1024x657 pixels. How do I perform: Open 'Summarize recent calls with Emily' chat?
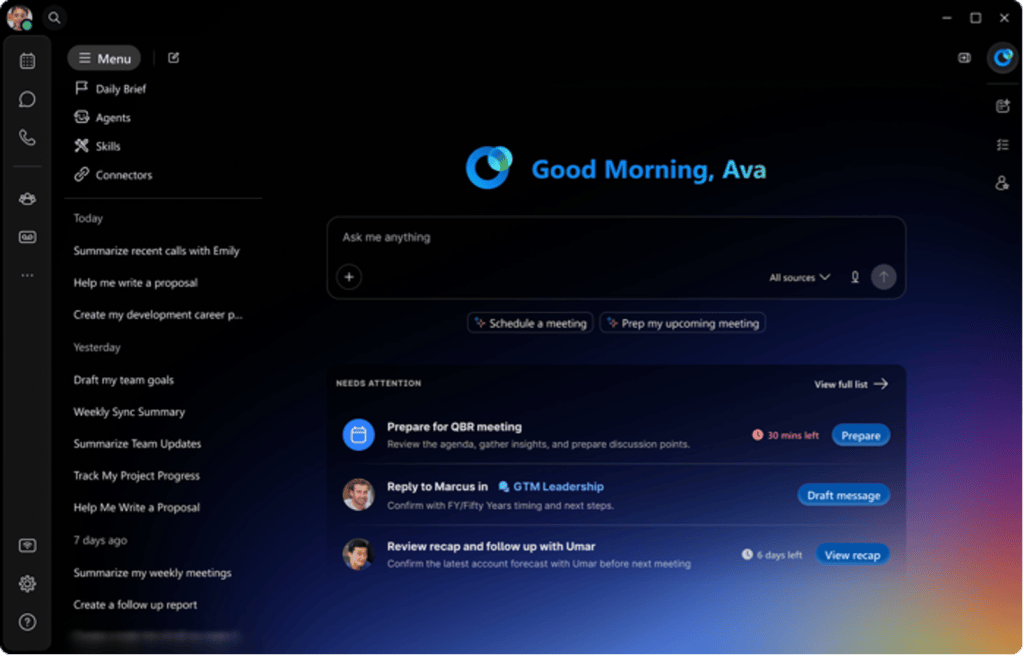point(156,251)
